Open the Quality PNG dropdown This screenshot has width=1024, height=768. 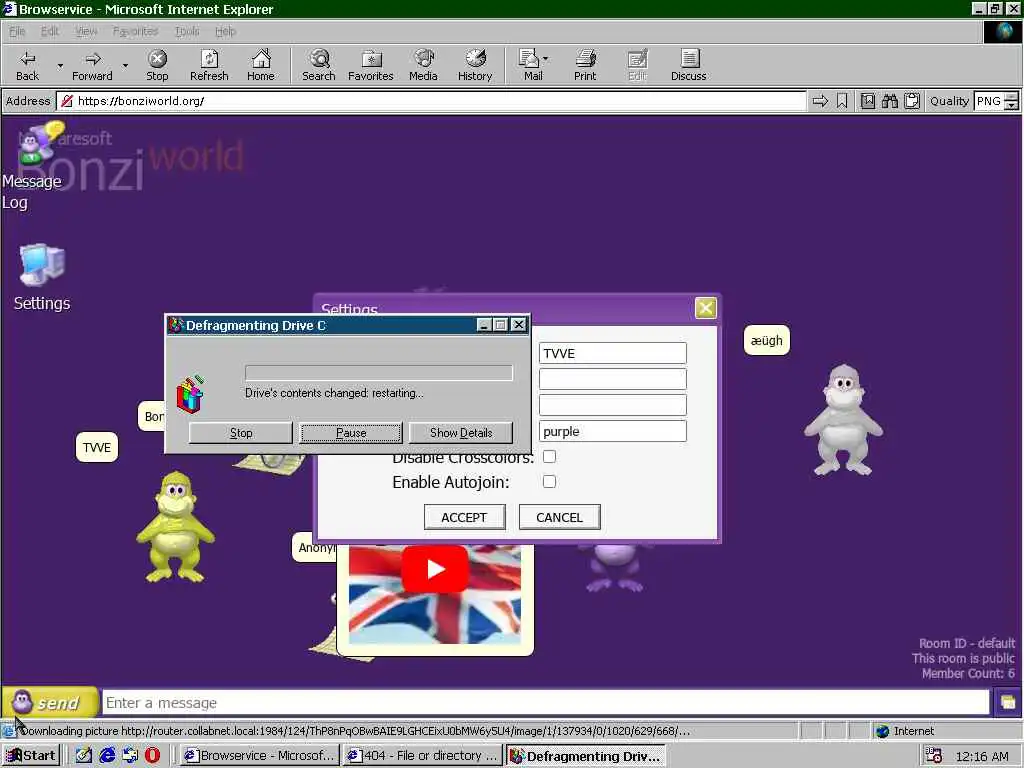pos(1011,101)
